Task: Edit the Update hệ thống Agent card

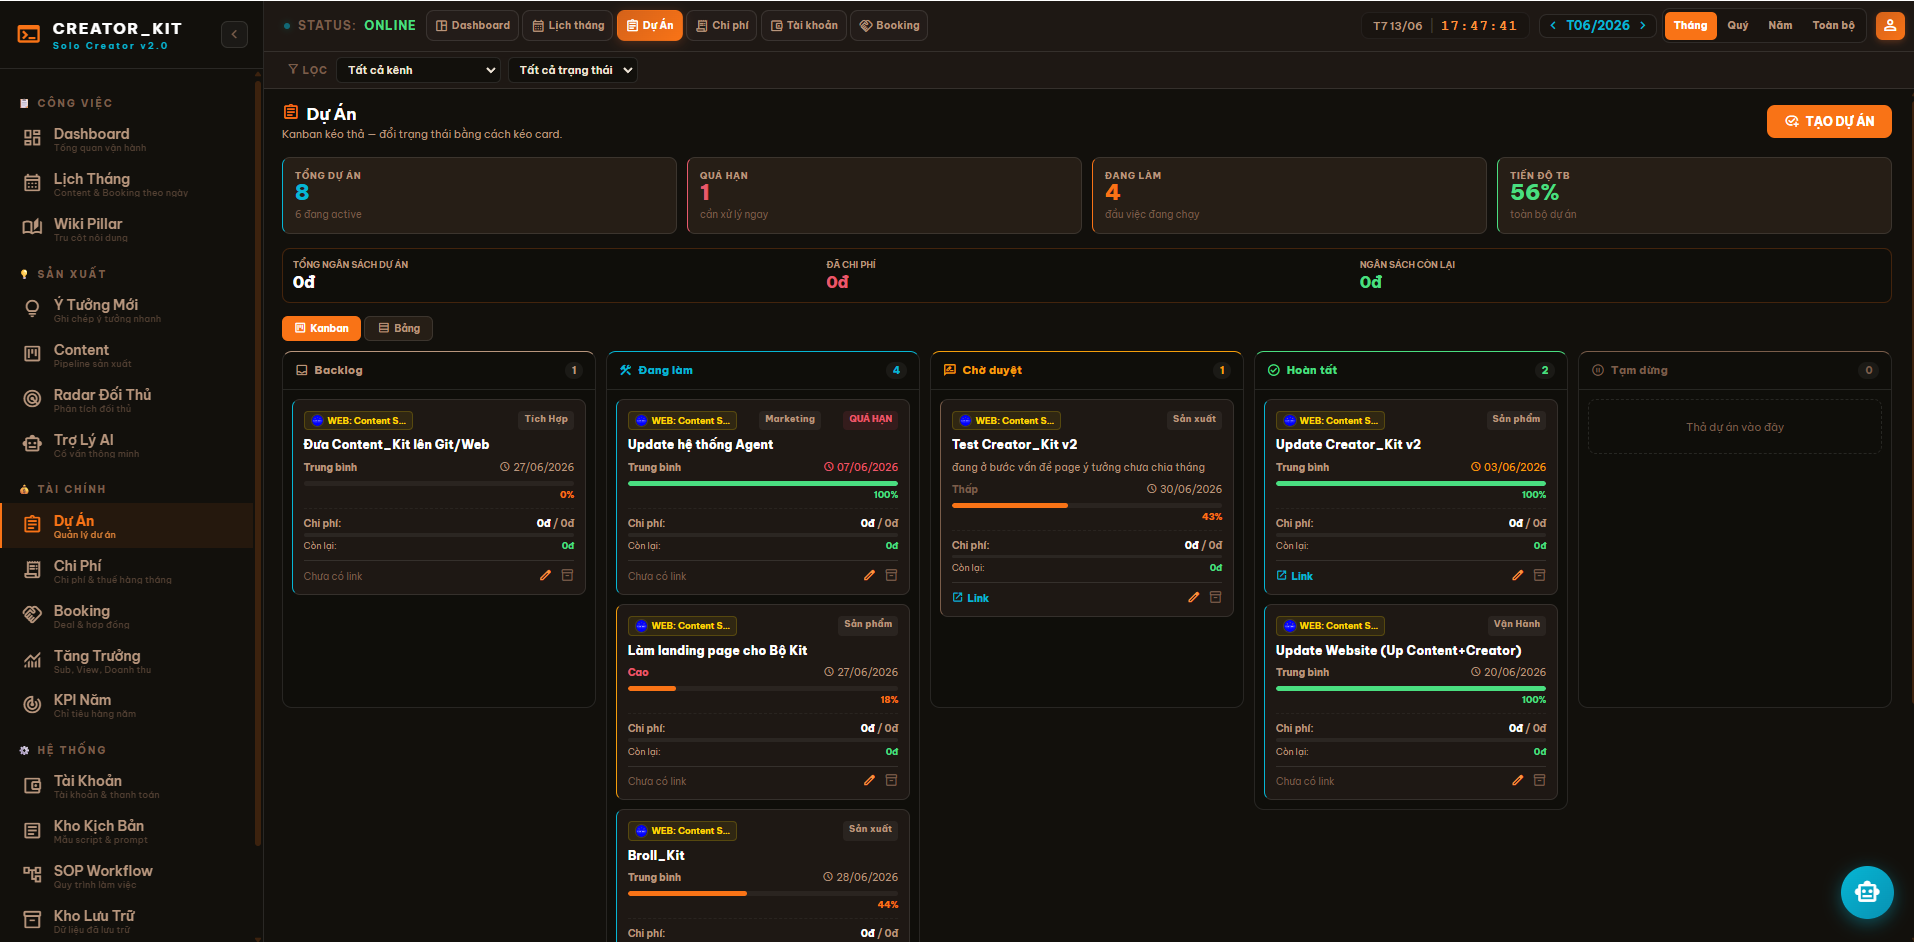Action: click(869, 575)
